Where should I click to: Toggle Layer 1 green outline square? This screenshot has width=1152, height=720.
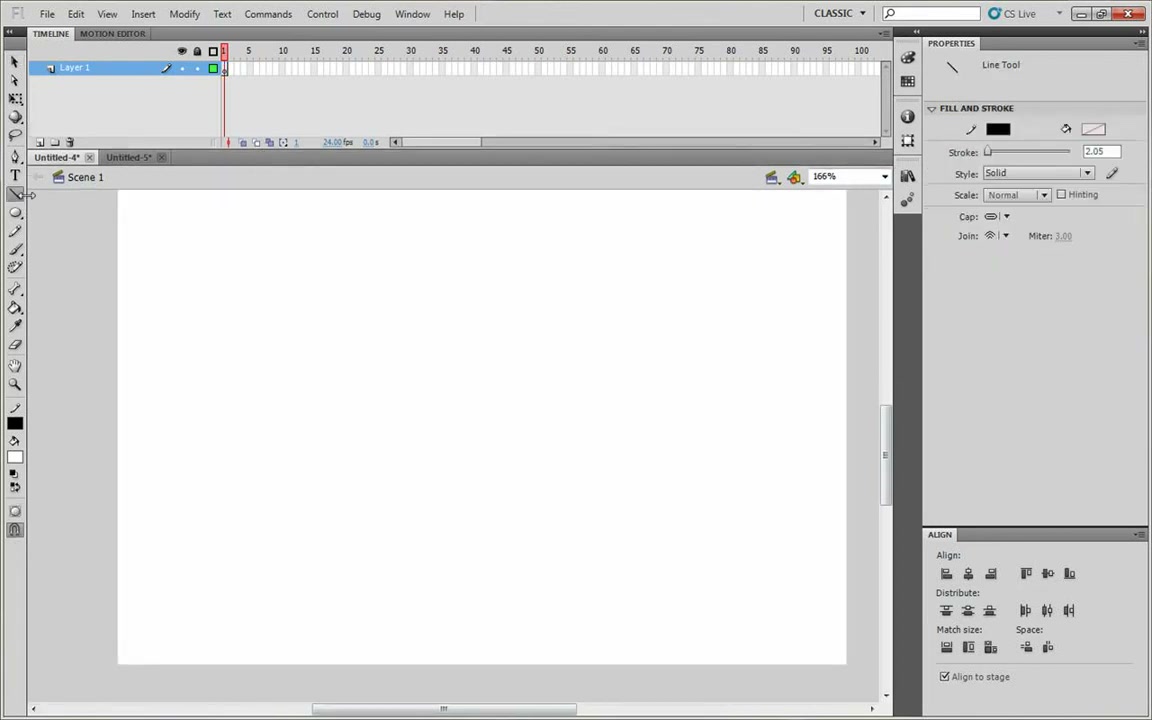click(x=213, y=68)
